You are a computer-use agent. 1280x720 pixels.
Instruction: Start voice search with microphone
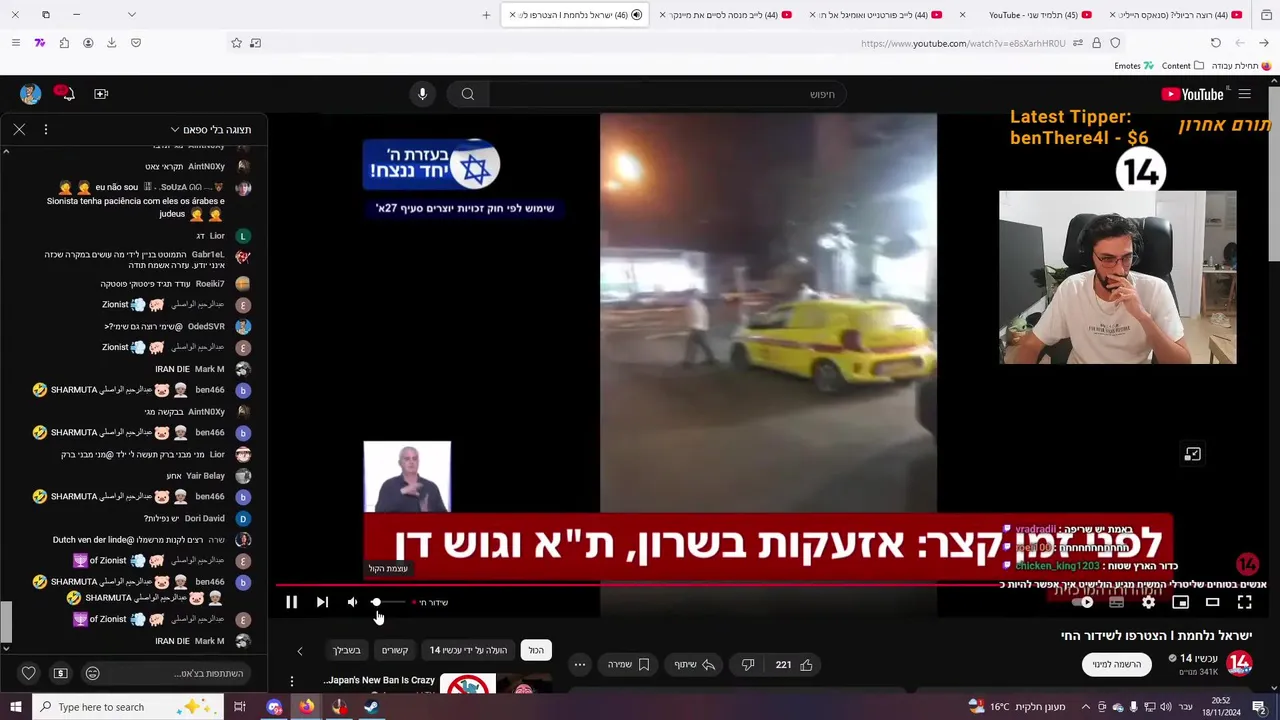(x=422, y=94)
